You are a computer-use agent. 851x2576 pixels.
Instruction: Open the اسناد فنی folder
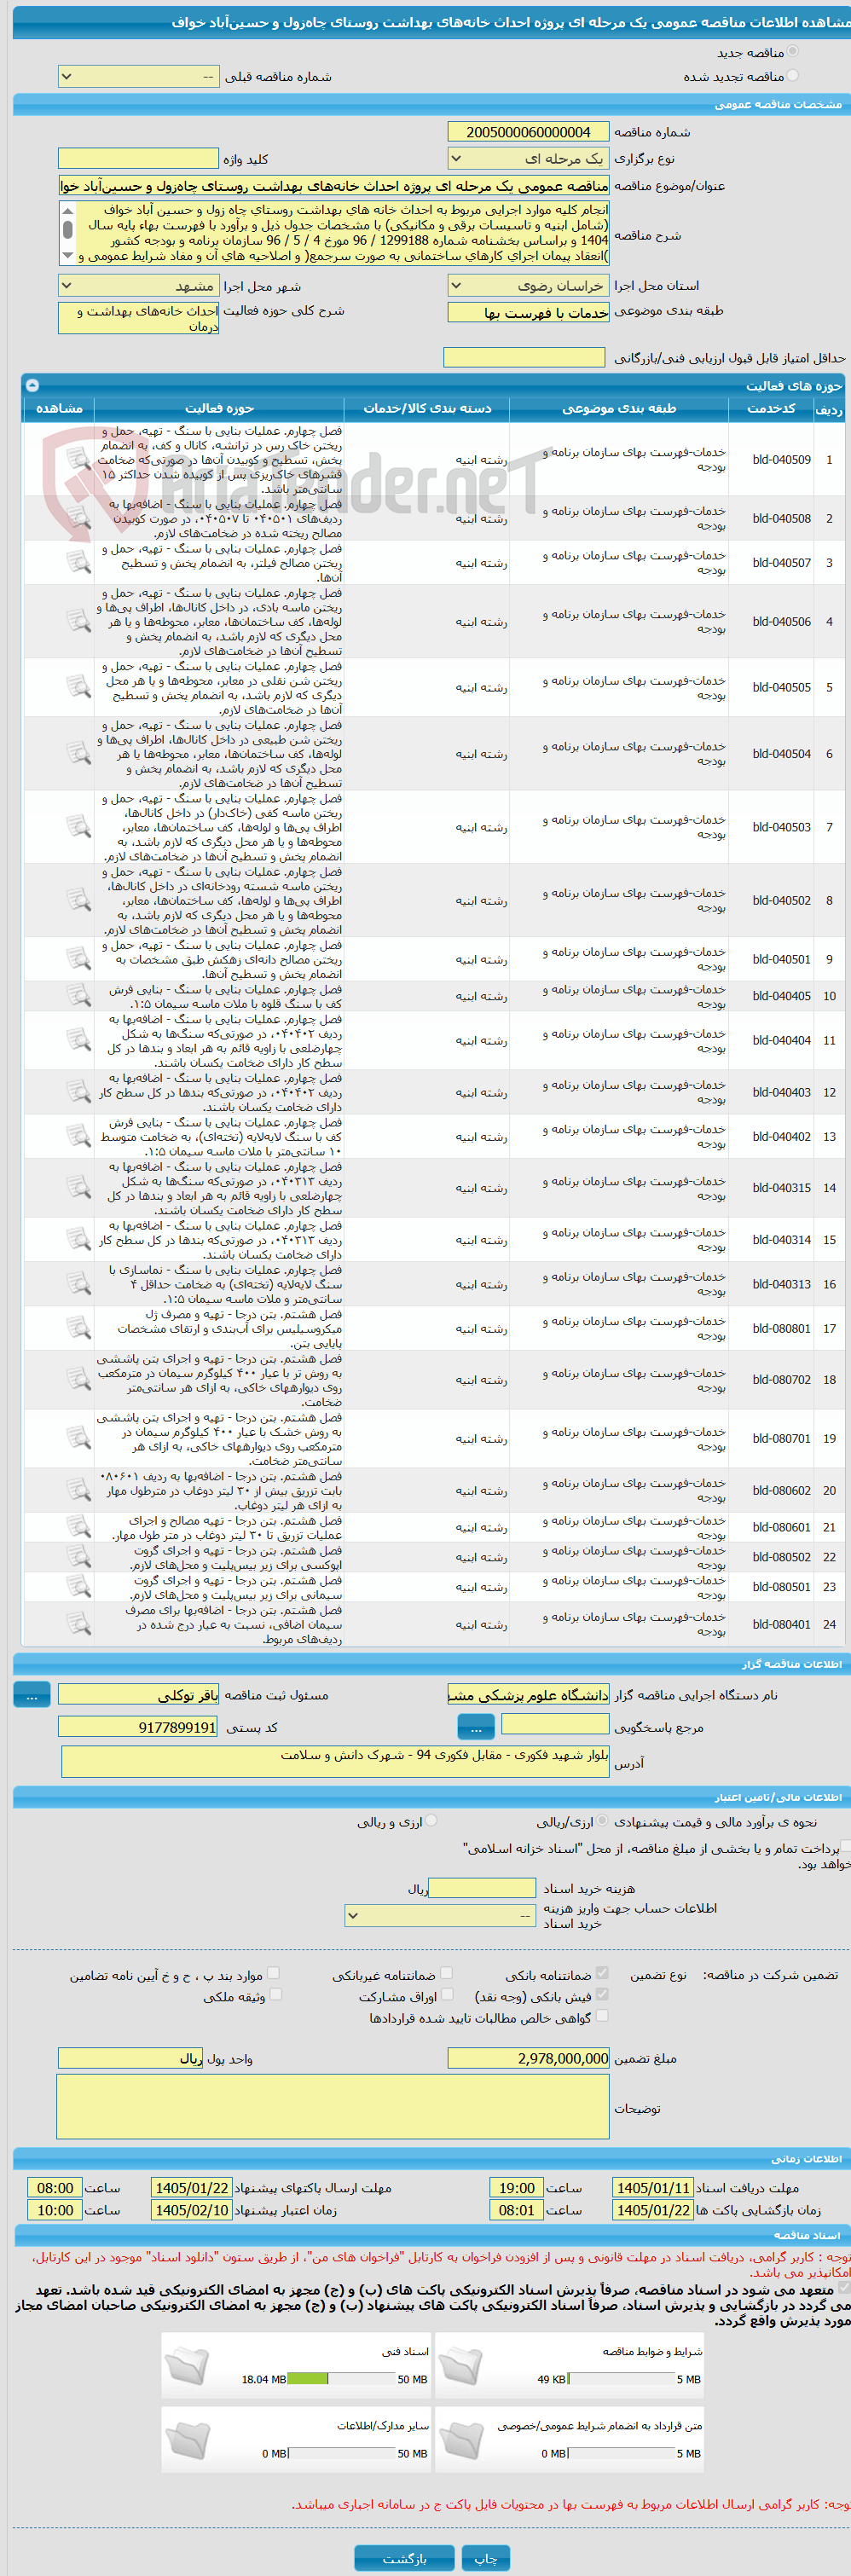(x=187, y=2365)
